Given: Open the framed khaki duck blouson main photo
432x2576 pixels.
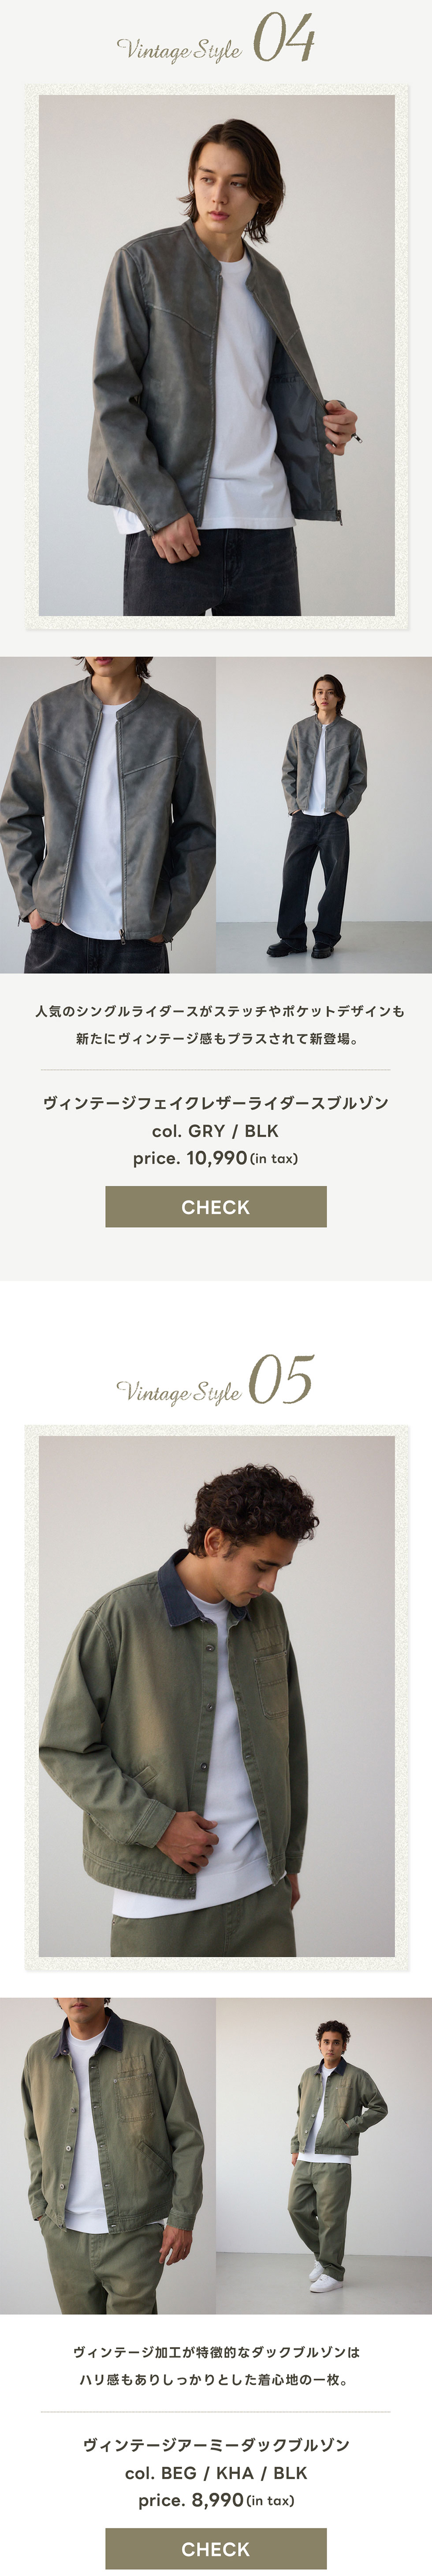Looking at the screenshot, I should [x=216, y=1697].
